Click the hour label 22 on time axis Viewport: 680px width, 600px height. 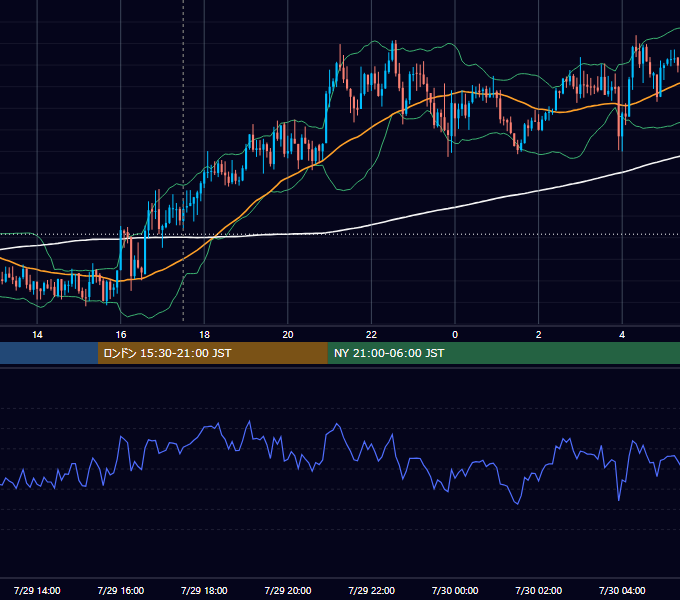(371, 335)
